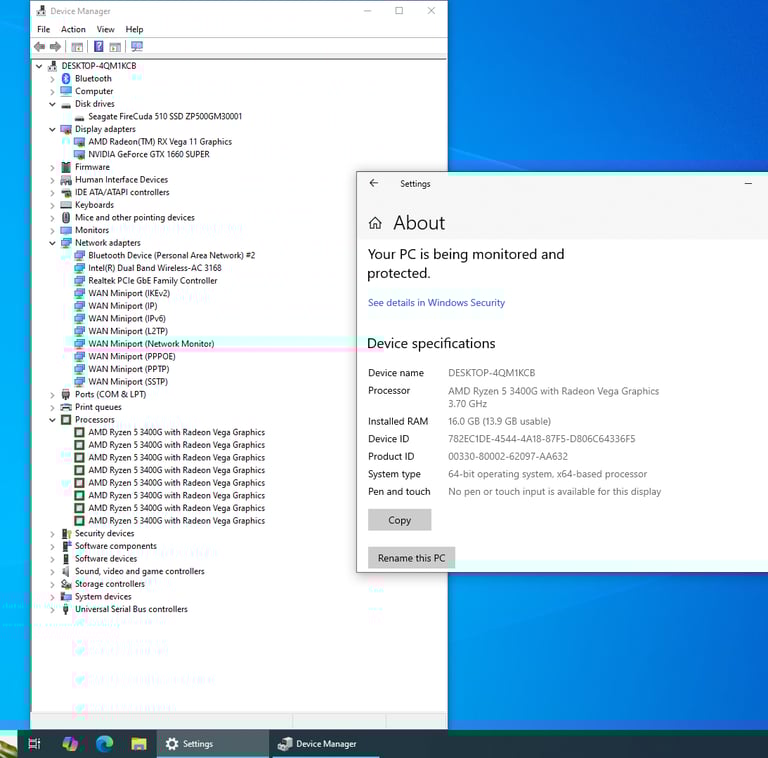768x758 pixels.
Task: Click the Help question-mark toolbar icon
Action: point(98,47)
